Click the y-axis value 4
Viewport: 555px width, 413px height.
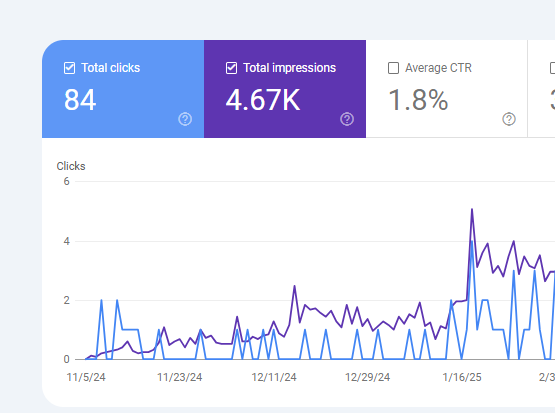coord(67,241)
